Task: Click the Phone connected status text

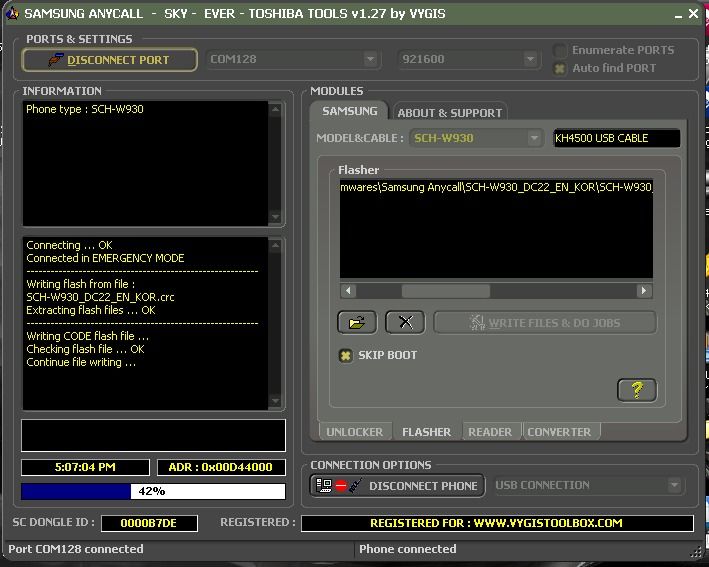Action: pyautogui.click(x=407, y=549)
